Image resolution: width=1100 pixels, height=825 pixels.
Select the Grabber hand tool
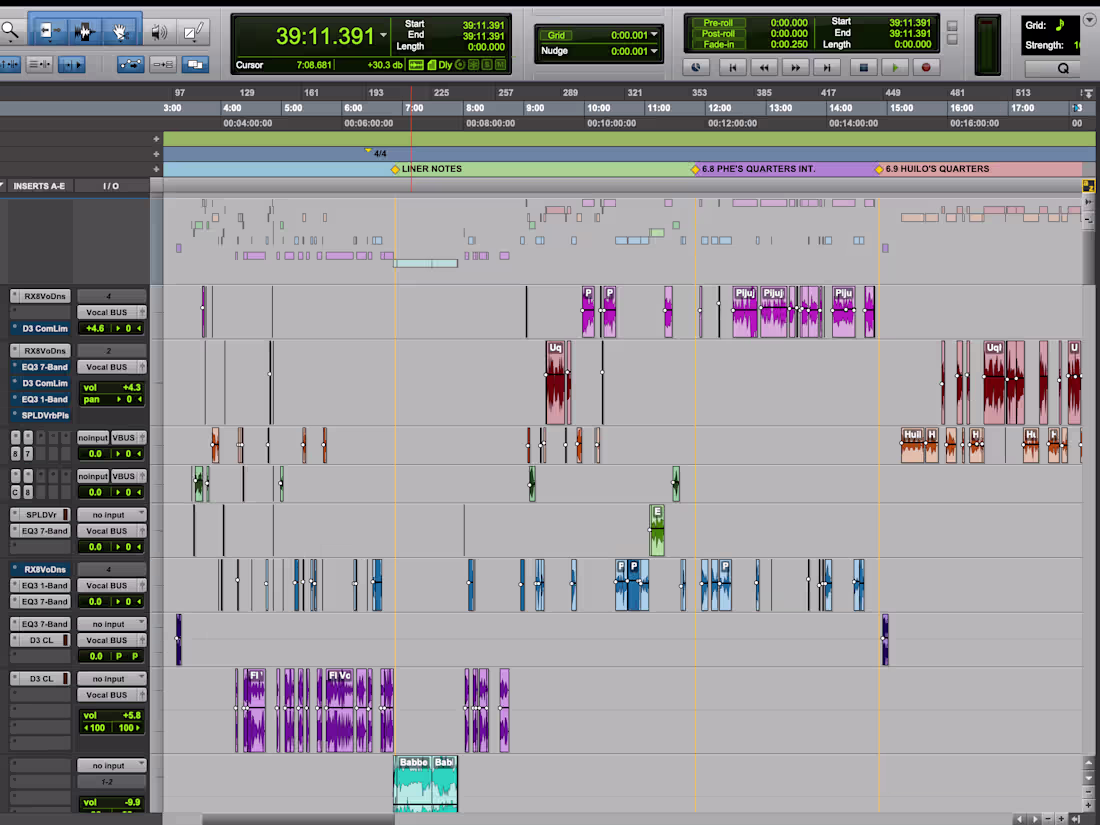click(121, 31)
